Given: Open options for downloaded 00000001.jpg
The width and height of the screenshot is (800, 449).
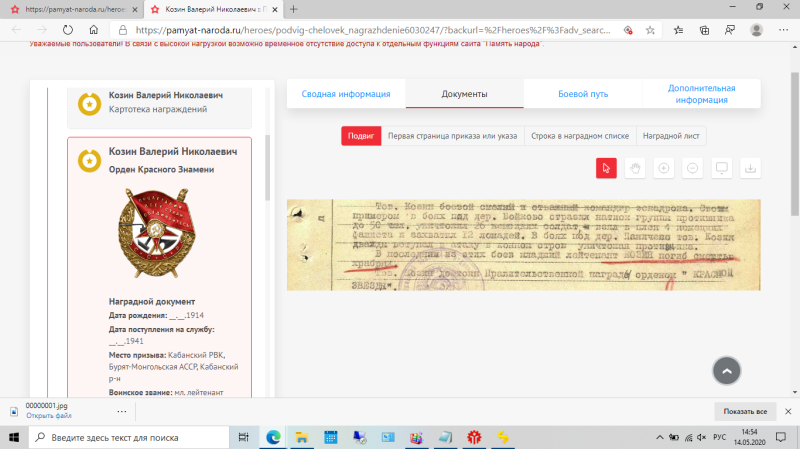Looking at the screenshot, I should 121,411.
